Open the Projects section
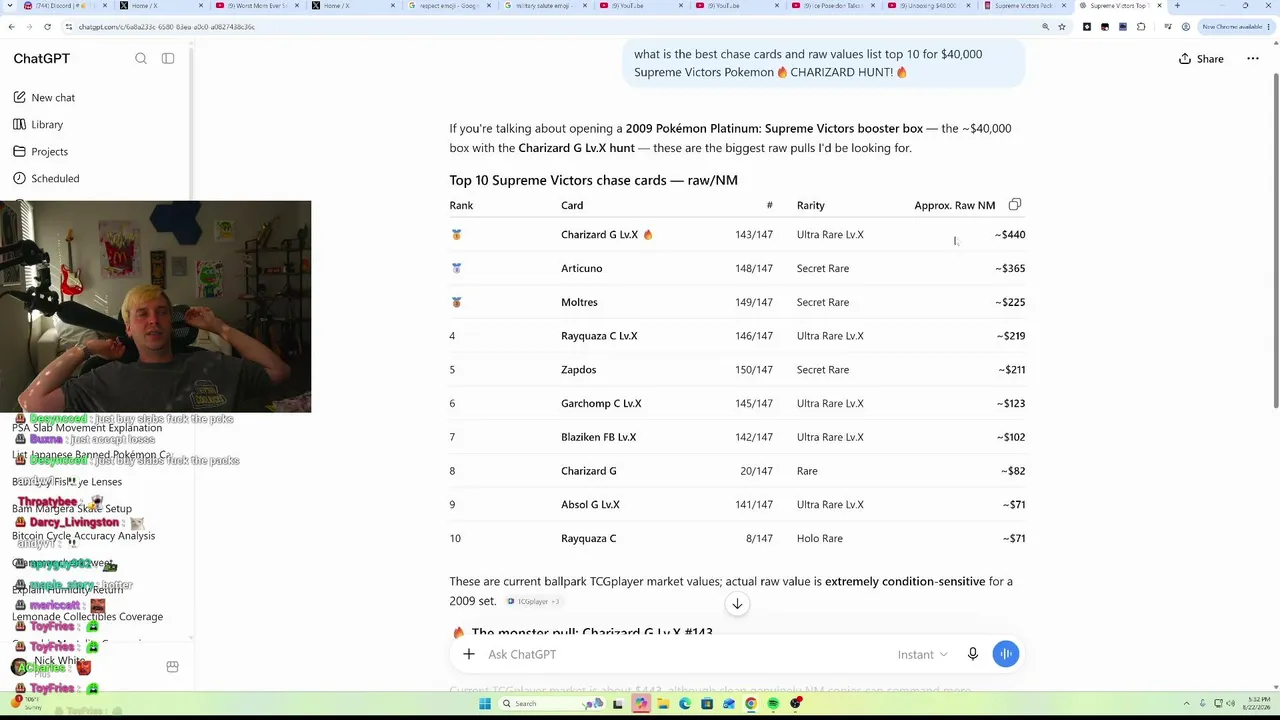Image resolution: width=1280 pixels, height=720 pixels. click(x=41, y=152)
